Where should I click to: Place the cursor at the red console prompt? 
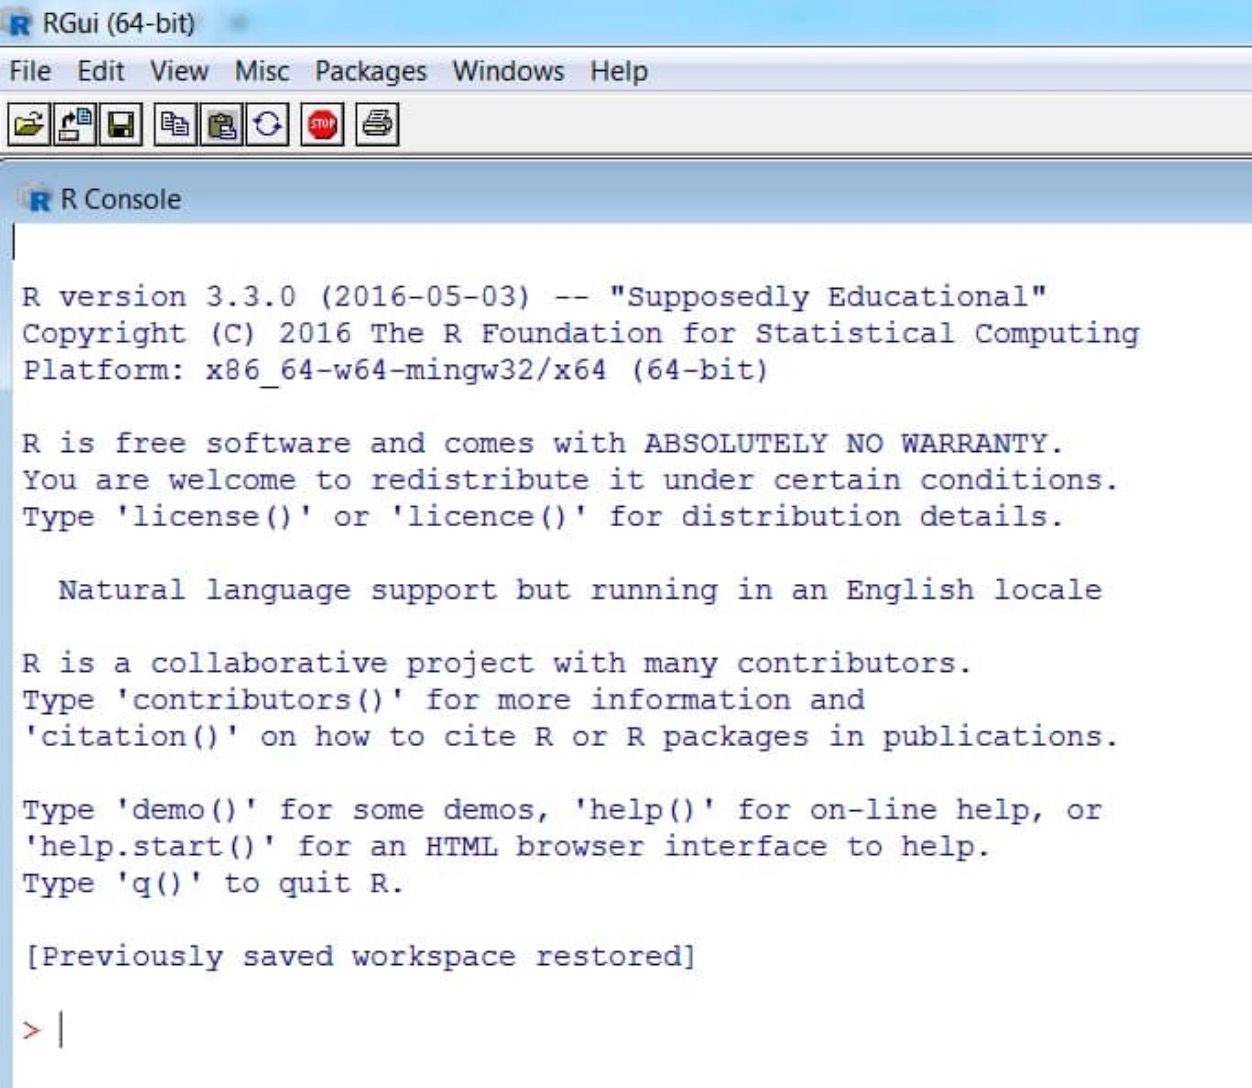[62, 1029]
